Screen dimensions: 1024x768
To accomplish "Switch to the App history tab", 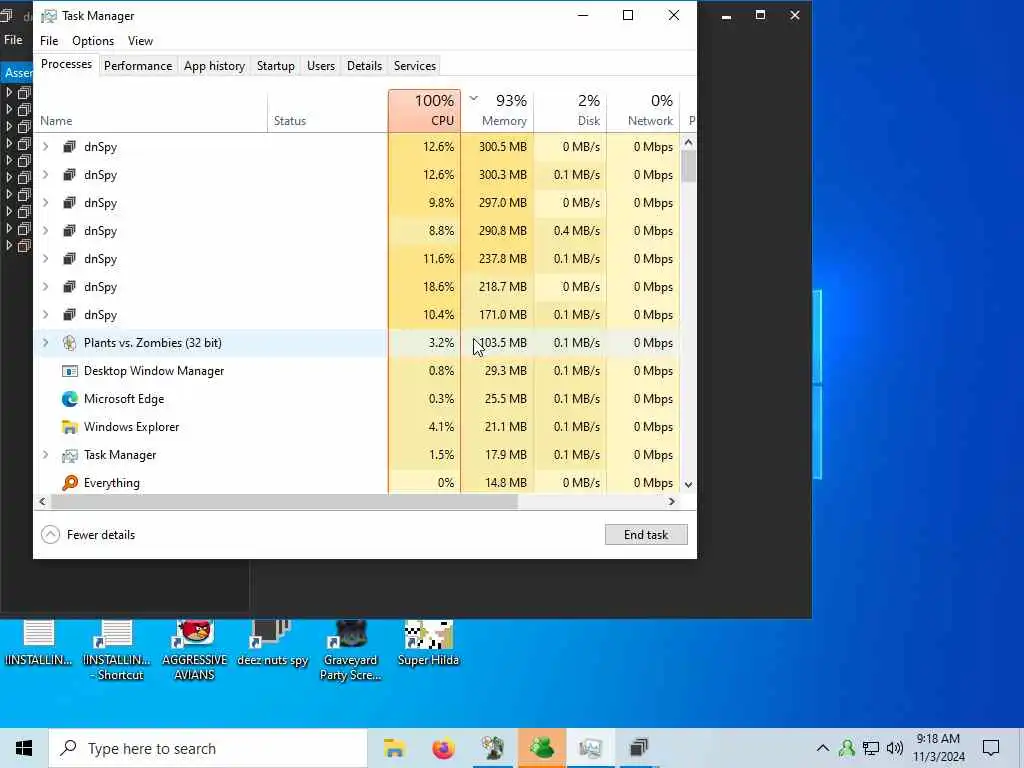I will tap(214, 66).
